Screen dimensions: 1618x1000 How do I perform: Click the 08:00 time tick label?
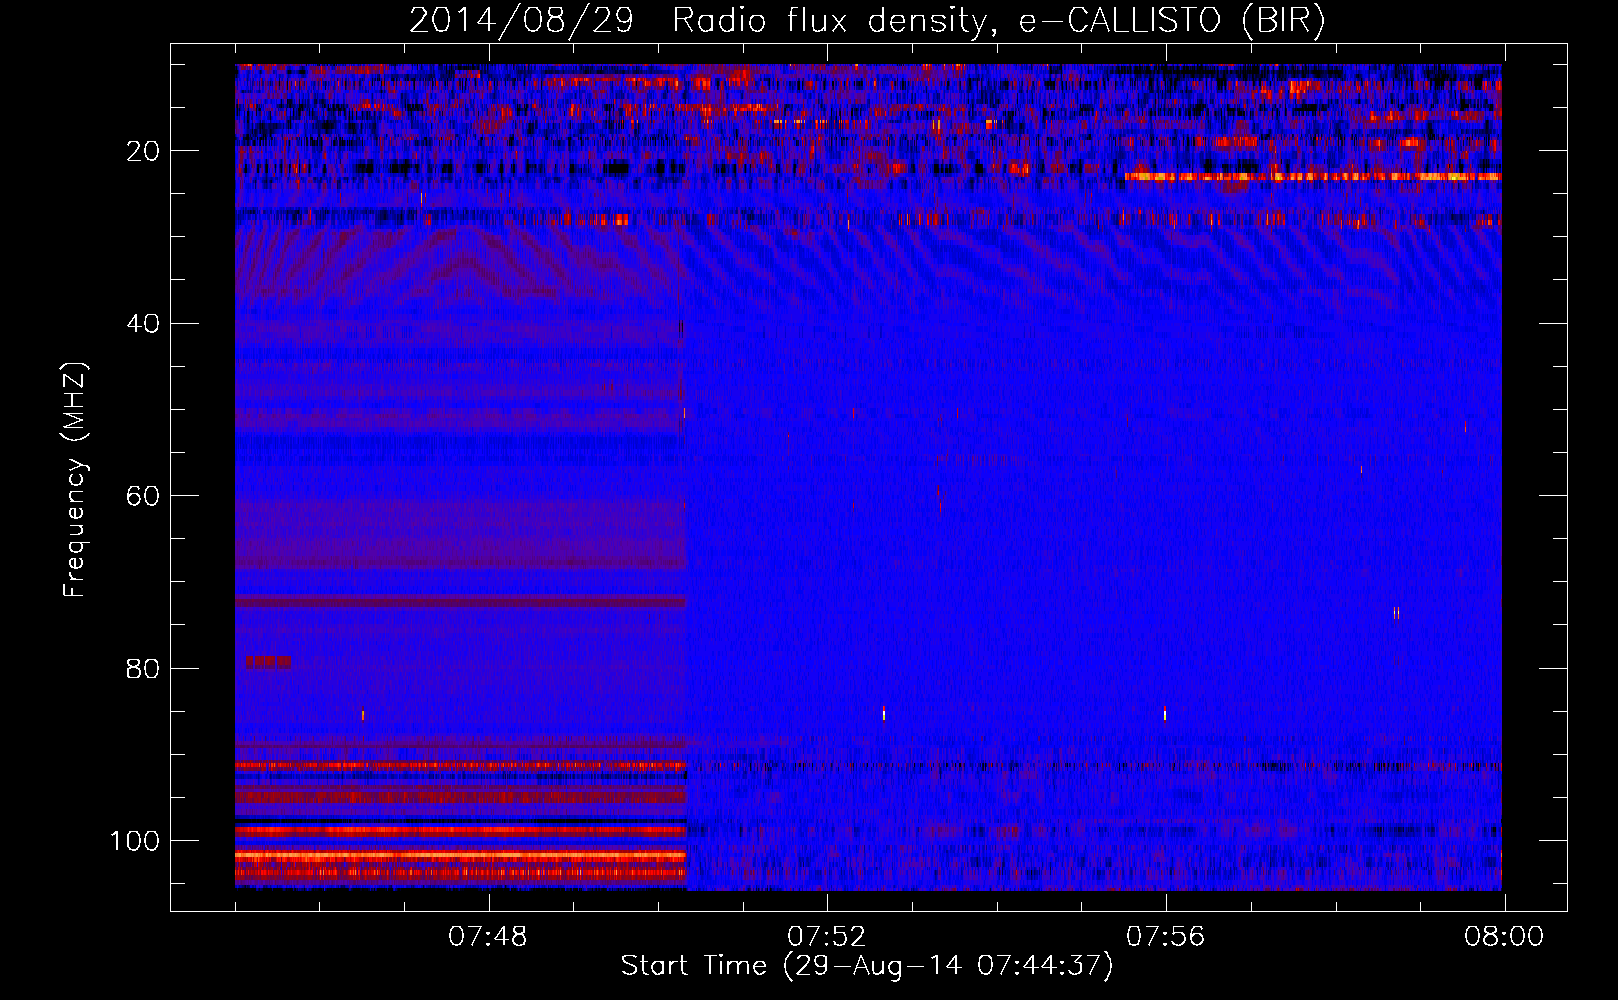(x=1504, y=937)
